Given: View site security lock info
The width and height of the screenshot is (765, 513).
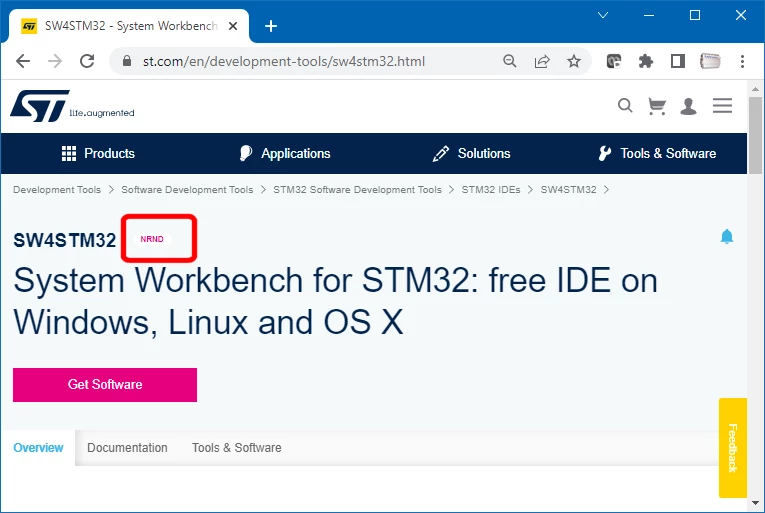Looking at the screenshot, I should [127, 61].
